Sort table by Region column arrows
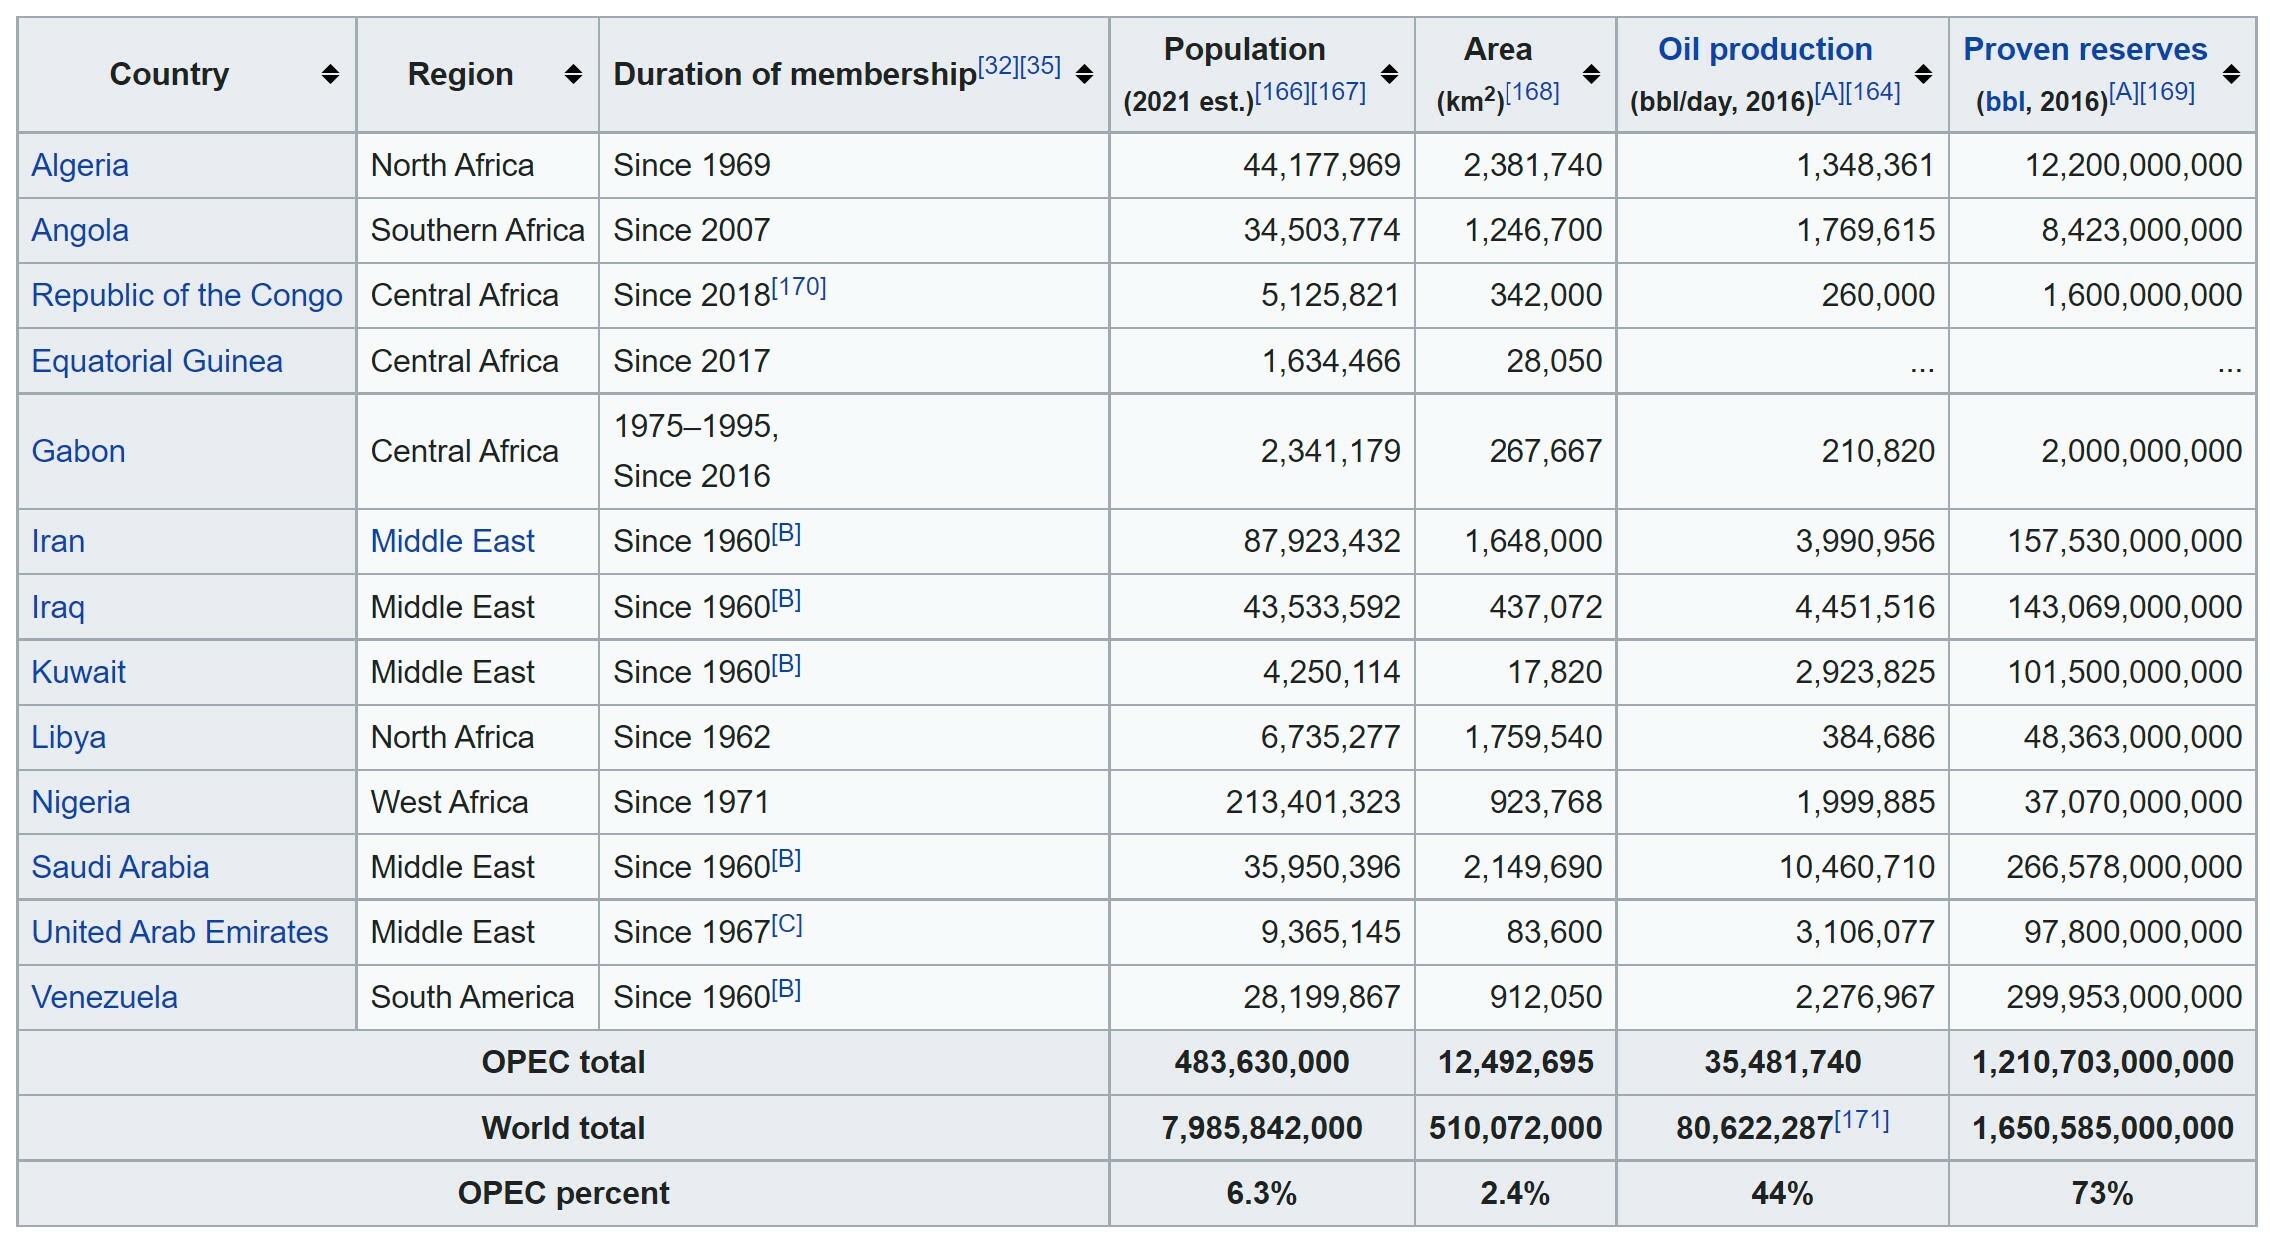The height and width of the screenshot is (1244, 2270). [x=573, y=74]
